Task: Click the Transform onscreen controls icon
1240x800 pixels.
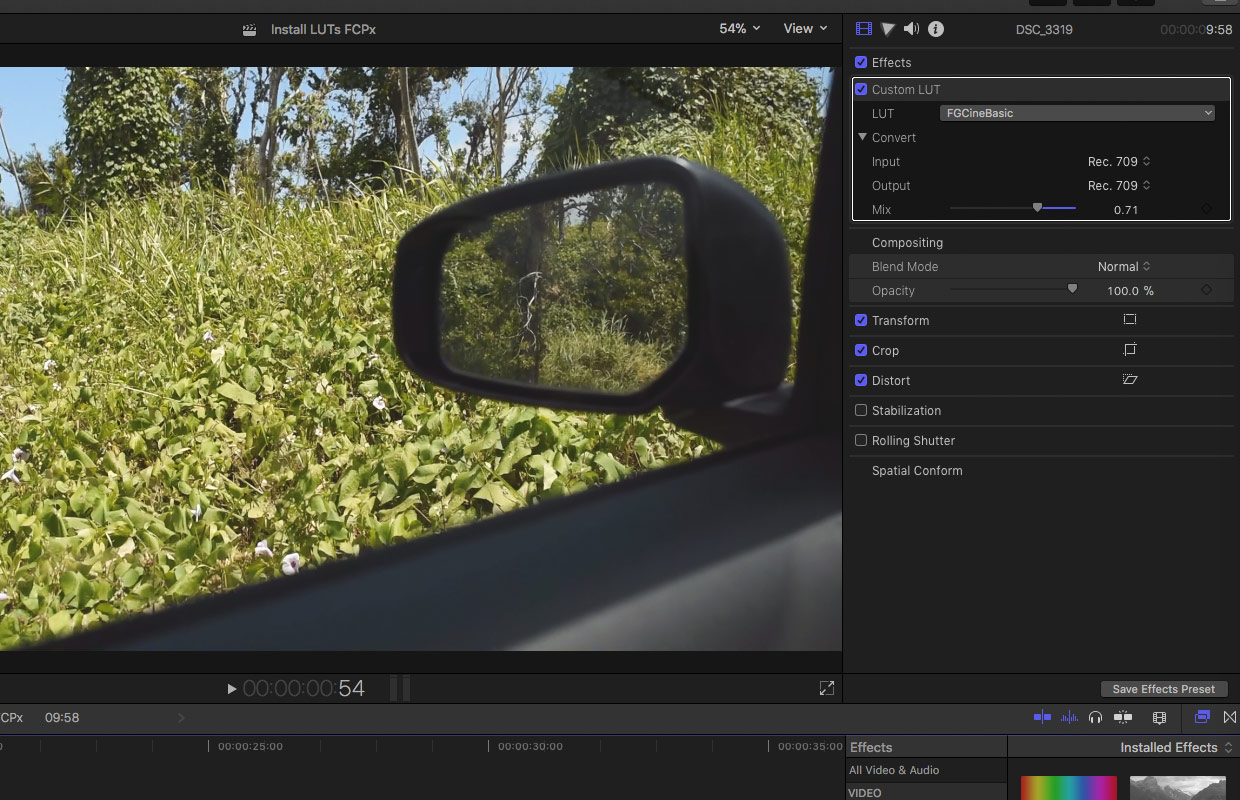Action: [1130, 320]
